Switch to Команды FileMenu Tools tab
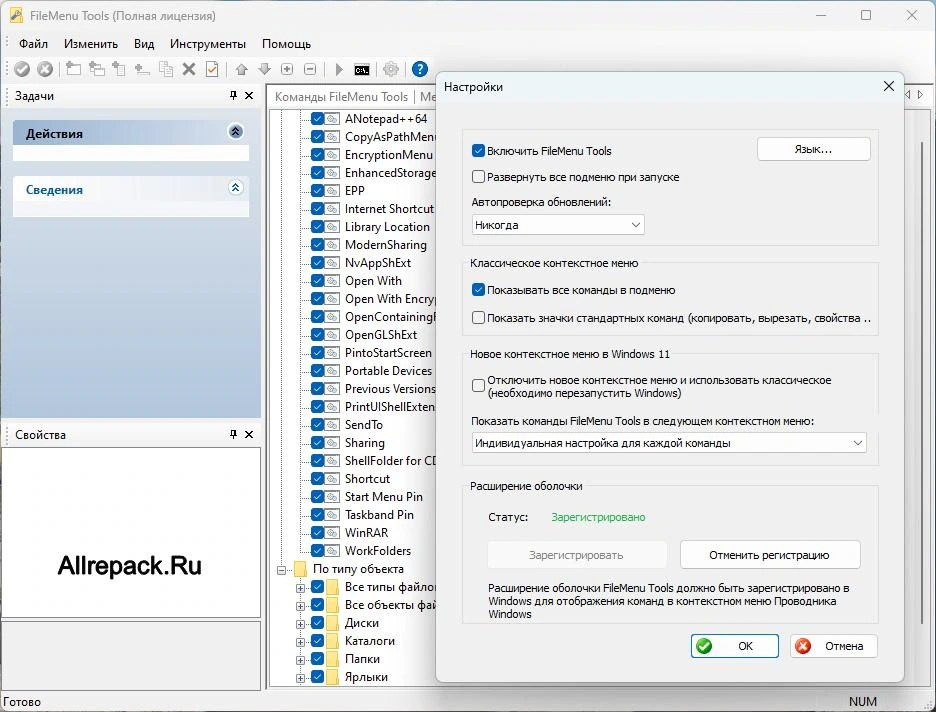The width and height of the screenshot is (936, 712). coord(341,97)
